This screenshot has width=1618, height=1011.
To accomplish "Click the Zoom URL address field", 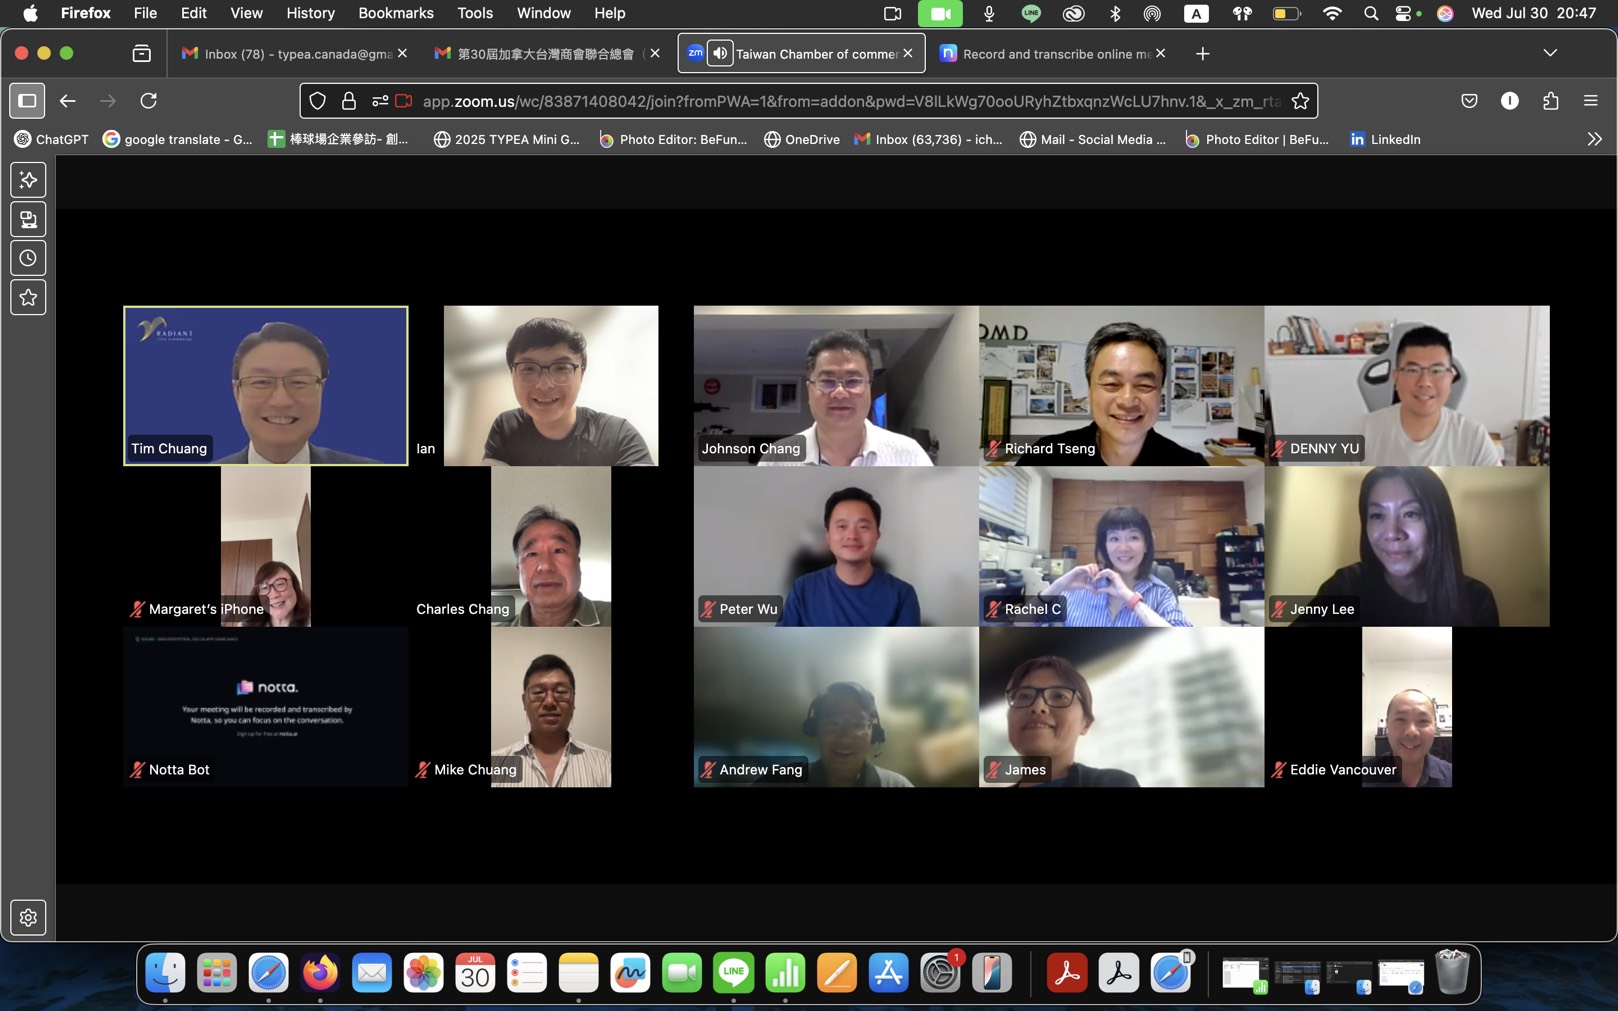I will tap(850, 101).
